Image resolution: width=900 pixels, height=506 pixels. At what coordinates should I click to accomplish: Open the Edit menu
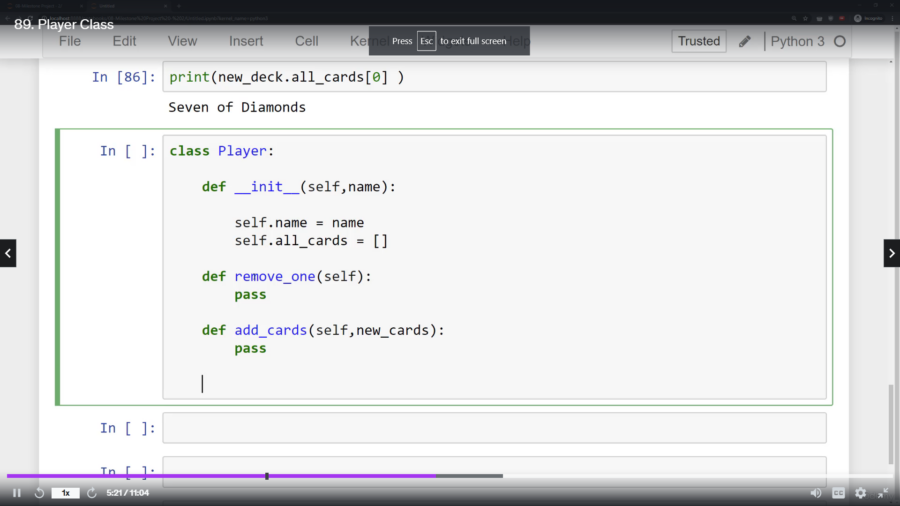pos(124,41)
